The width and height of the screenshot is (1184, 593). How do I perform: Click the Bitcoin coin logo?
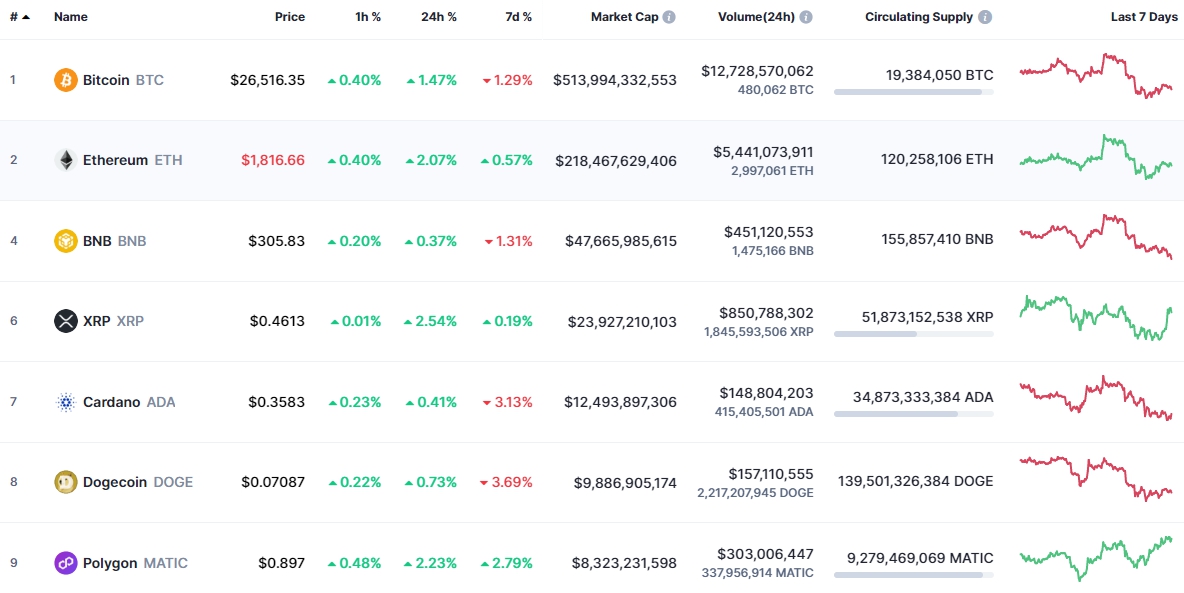[66, 79]
